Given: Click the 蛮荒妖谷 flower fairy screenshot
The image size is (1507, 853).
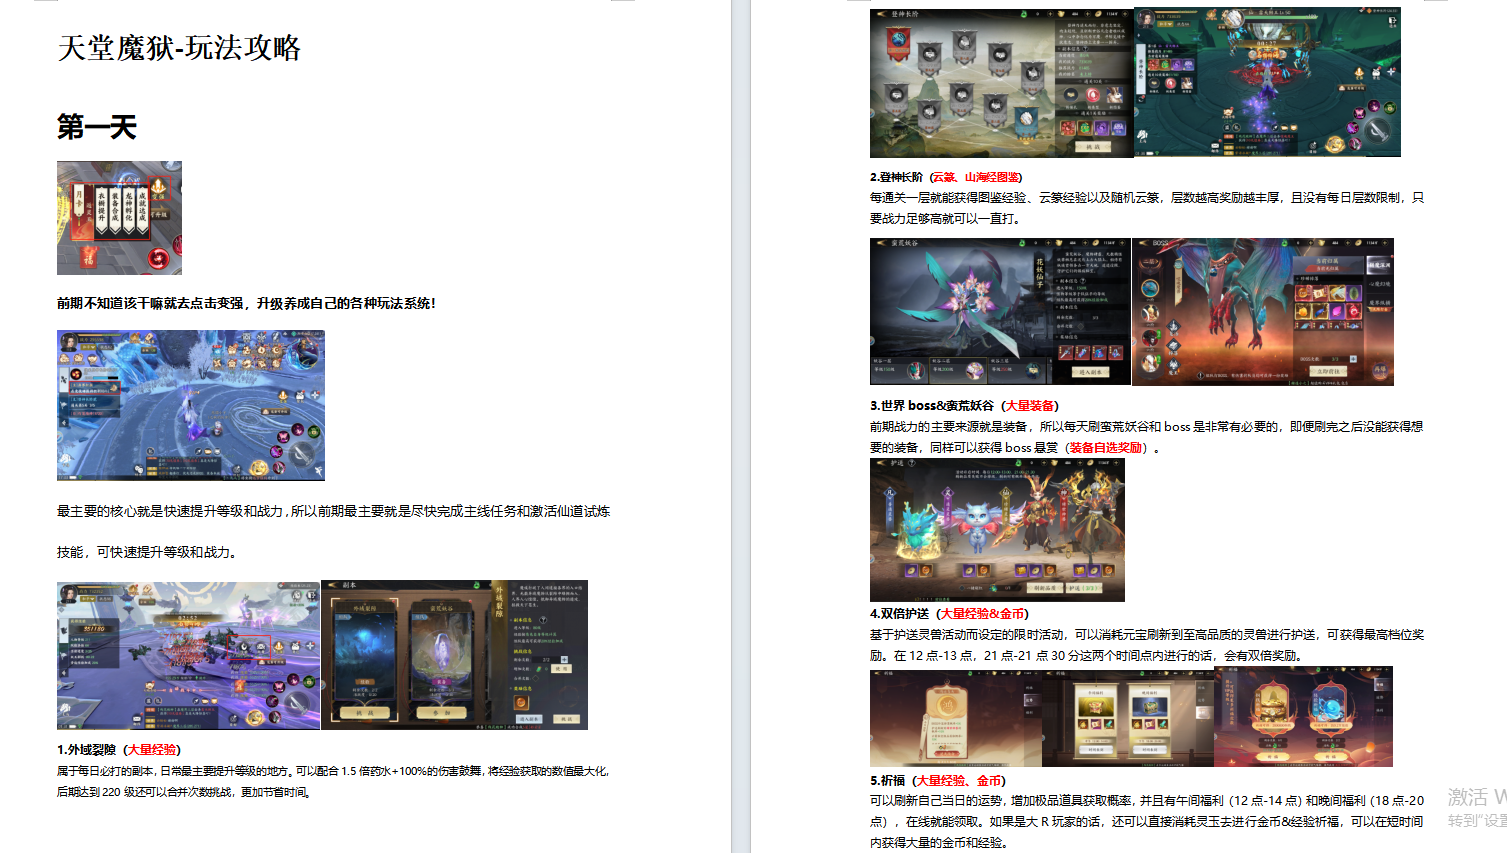Looking at the screenshot, I should click(x=1000, y=311).
